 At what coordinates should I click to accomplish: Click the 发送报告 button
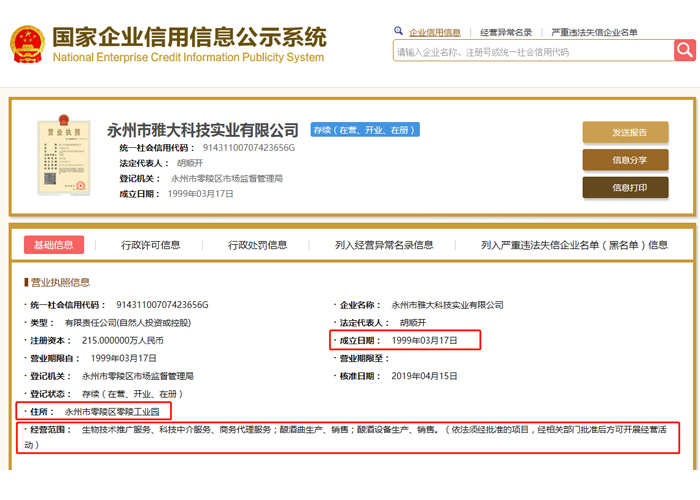625,132
